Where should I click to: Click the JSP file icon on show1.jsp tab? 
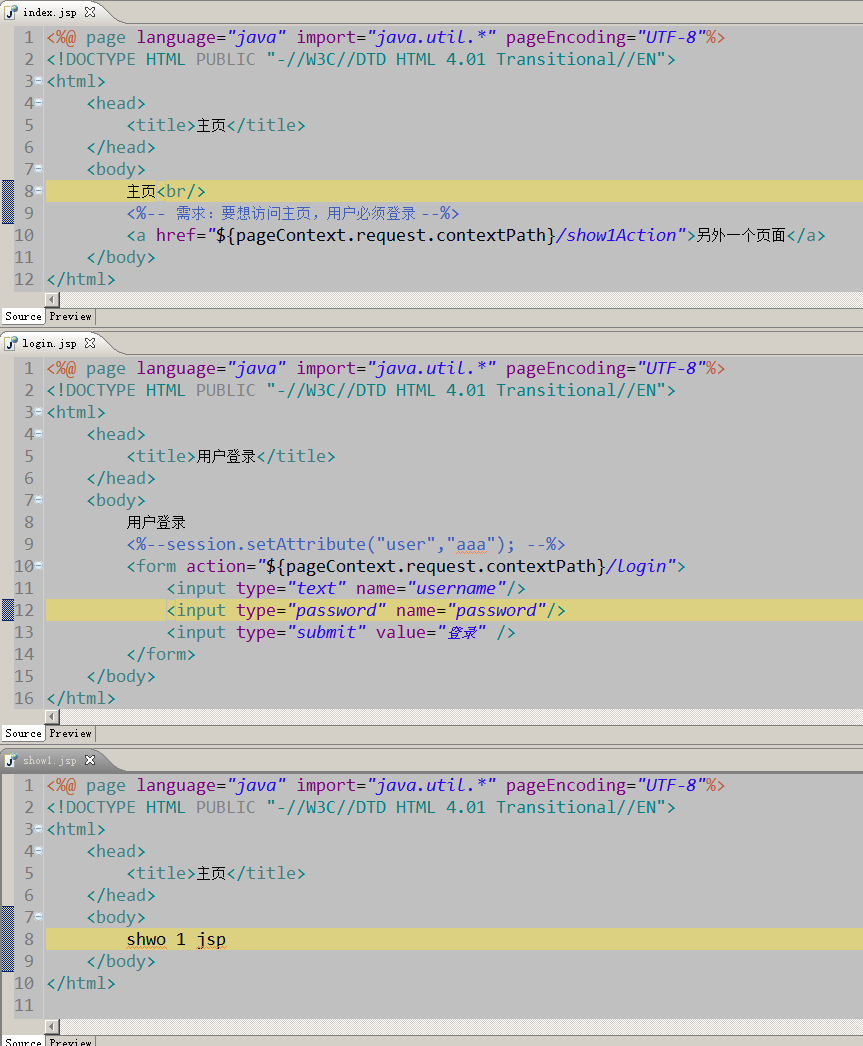point(11,760)
